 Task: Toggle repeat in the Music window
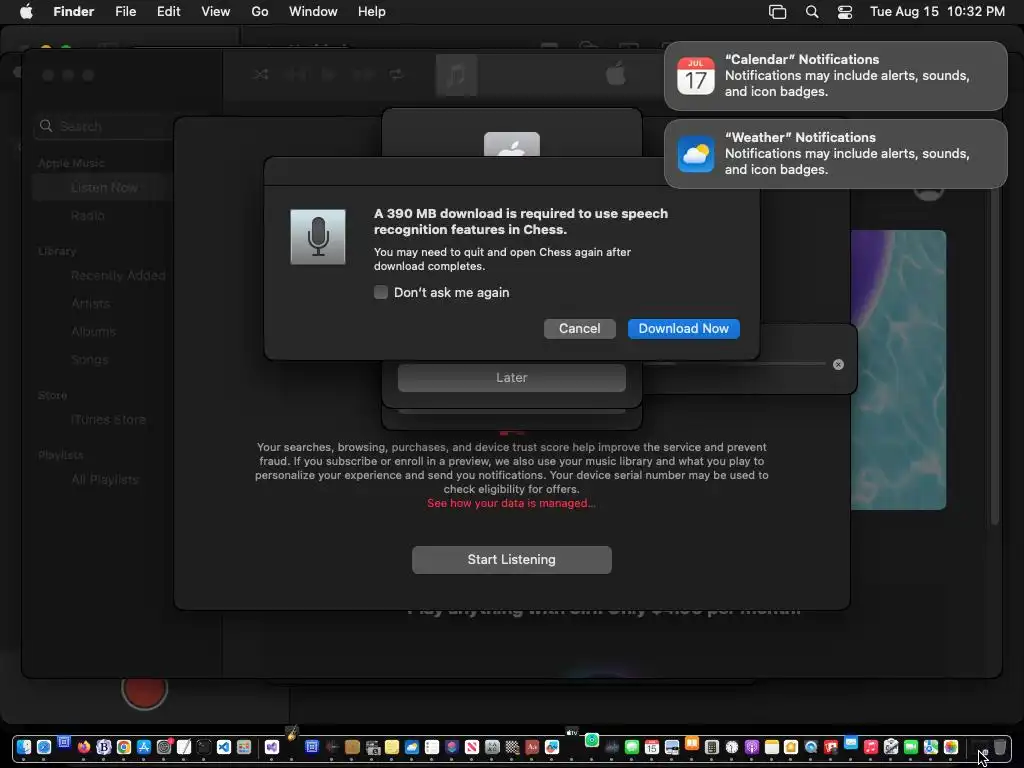(396, 74)
